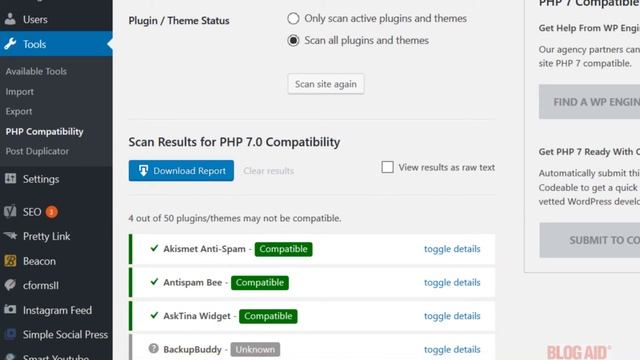Click the Tools wrench icon
The height and width of the screenshot is (360, 640).
point(10,44)
